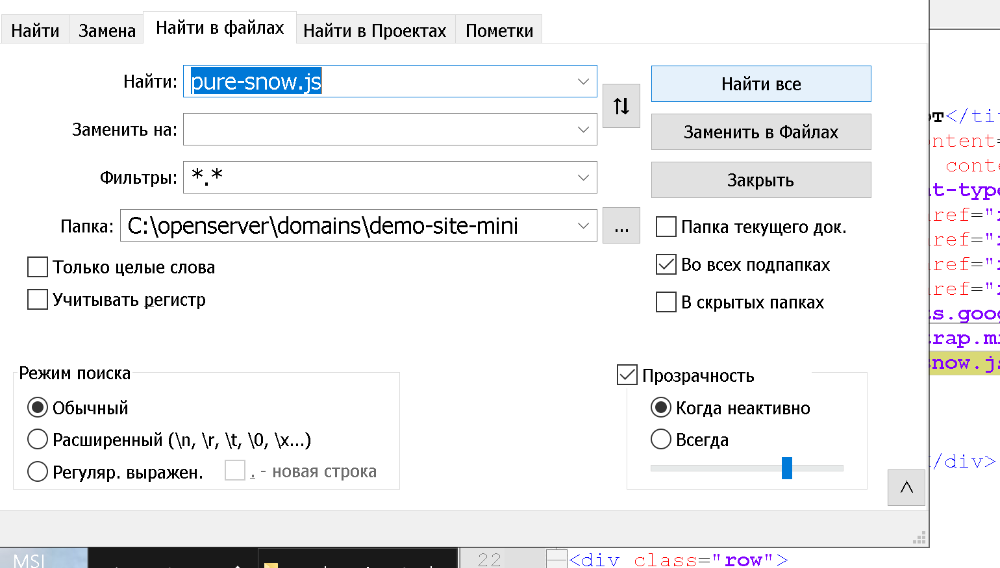Click the swap find and replace arrows button
The height and width of the screenshot is (568, 1000).
click(621, 107)
